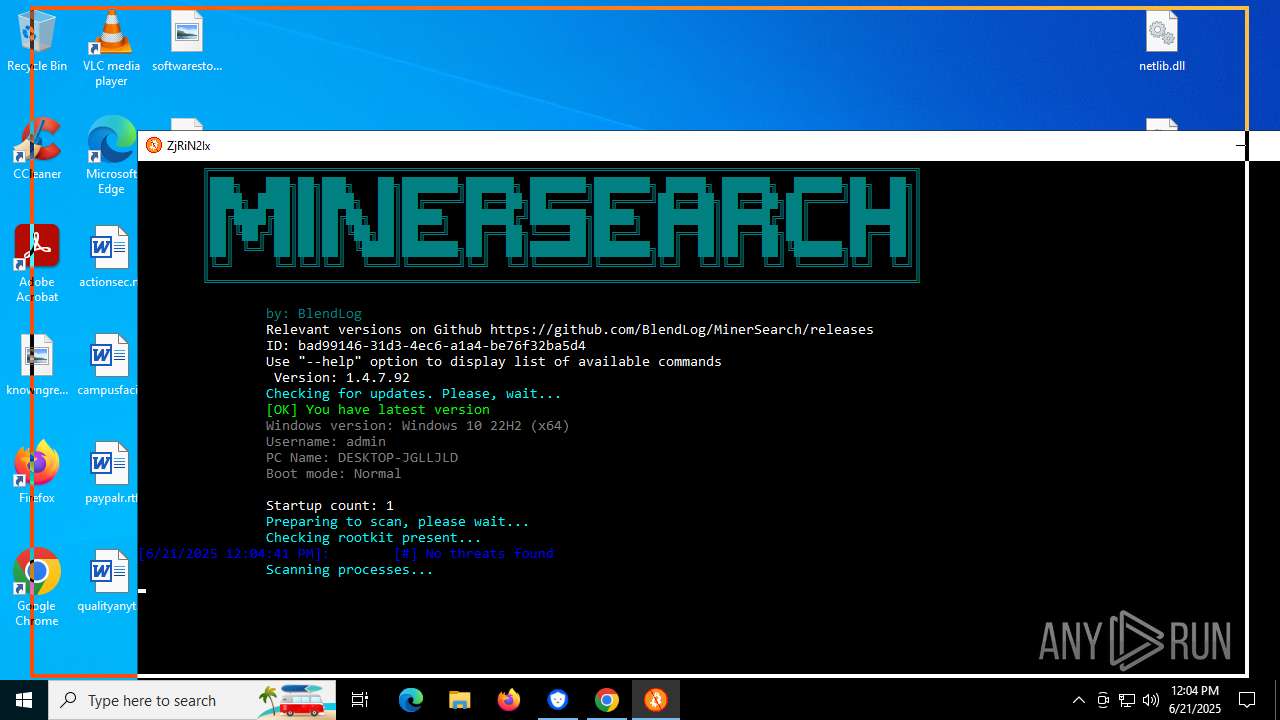1280x720 pixels.
Task: Open the Windows Start menu
Action: 24,700
